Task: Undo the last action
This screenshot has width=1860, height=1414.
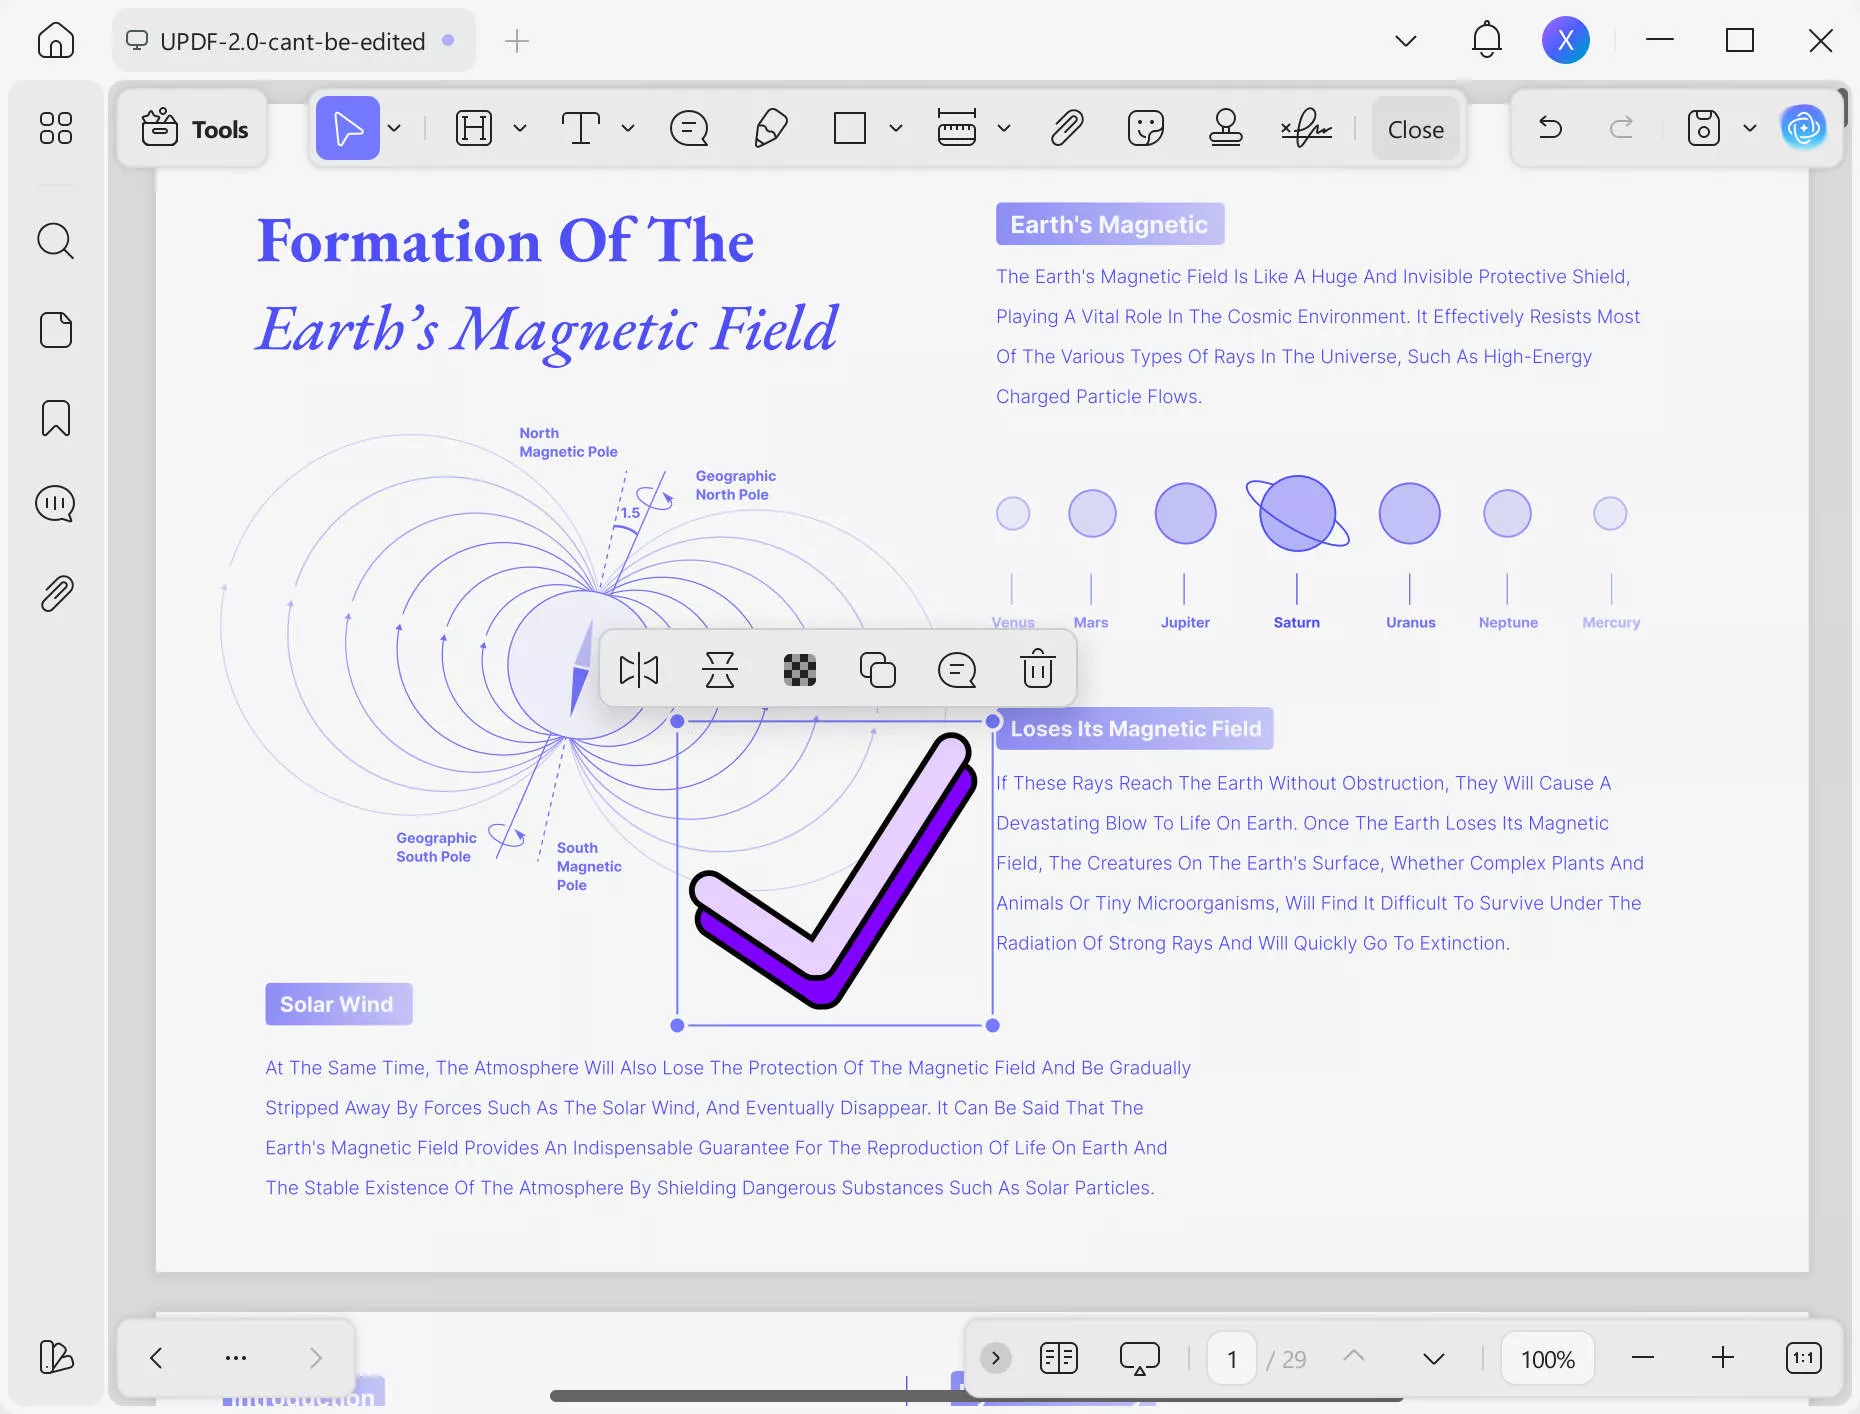Action: [x=1550, y=127]
